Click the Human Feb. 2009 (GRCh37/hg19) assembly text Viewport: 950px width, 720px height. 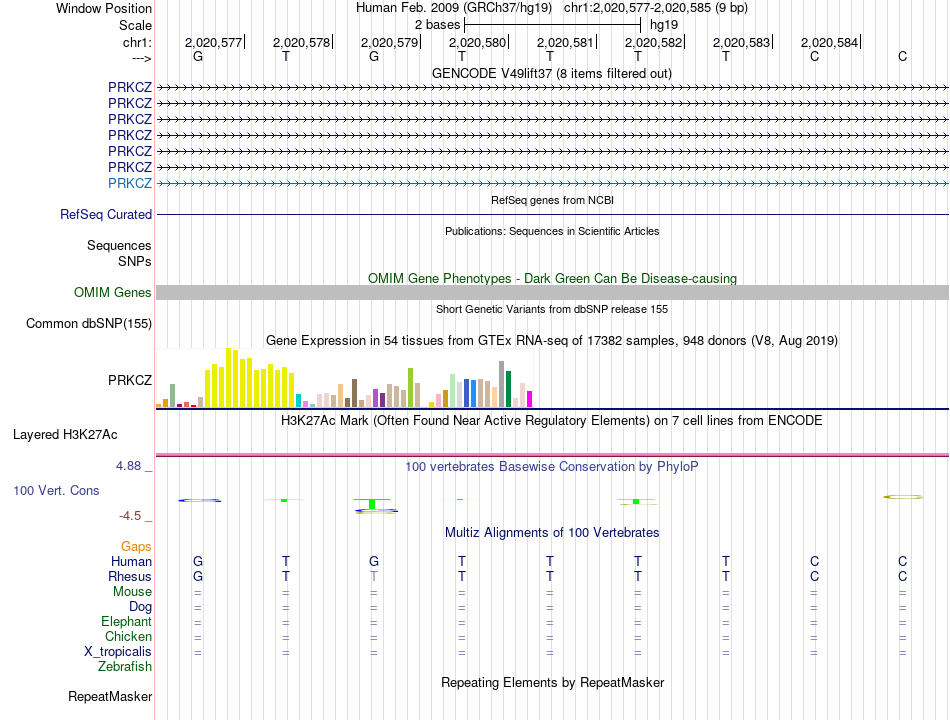pos(454,8)
